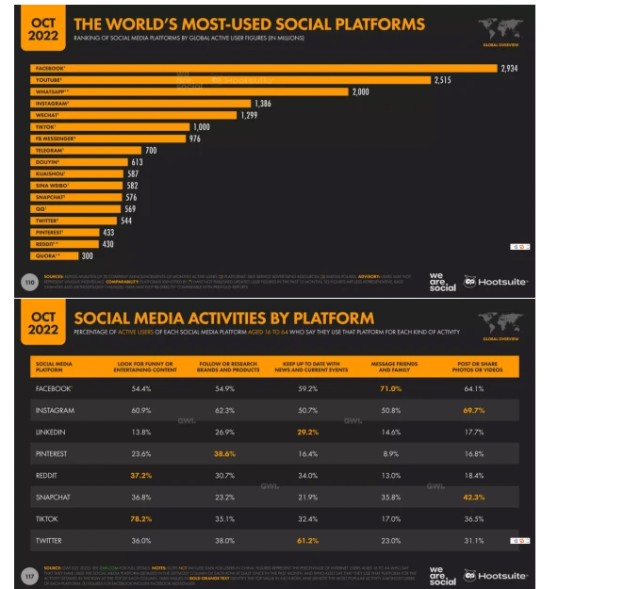640x589 pixels.
Task: Click the Post or Share Photos or Videos header
Action: [477, 367]
